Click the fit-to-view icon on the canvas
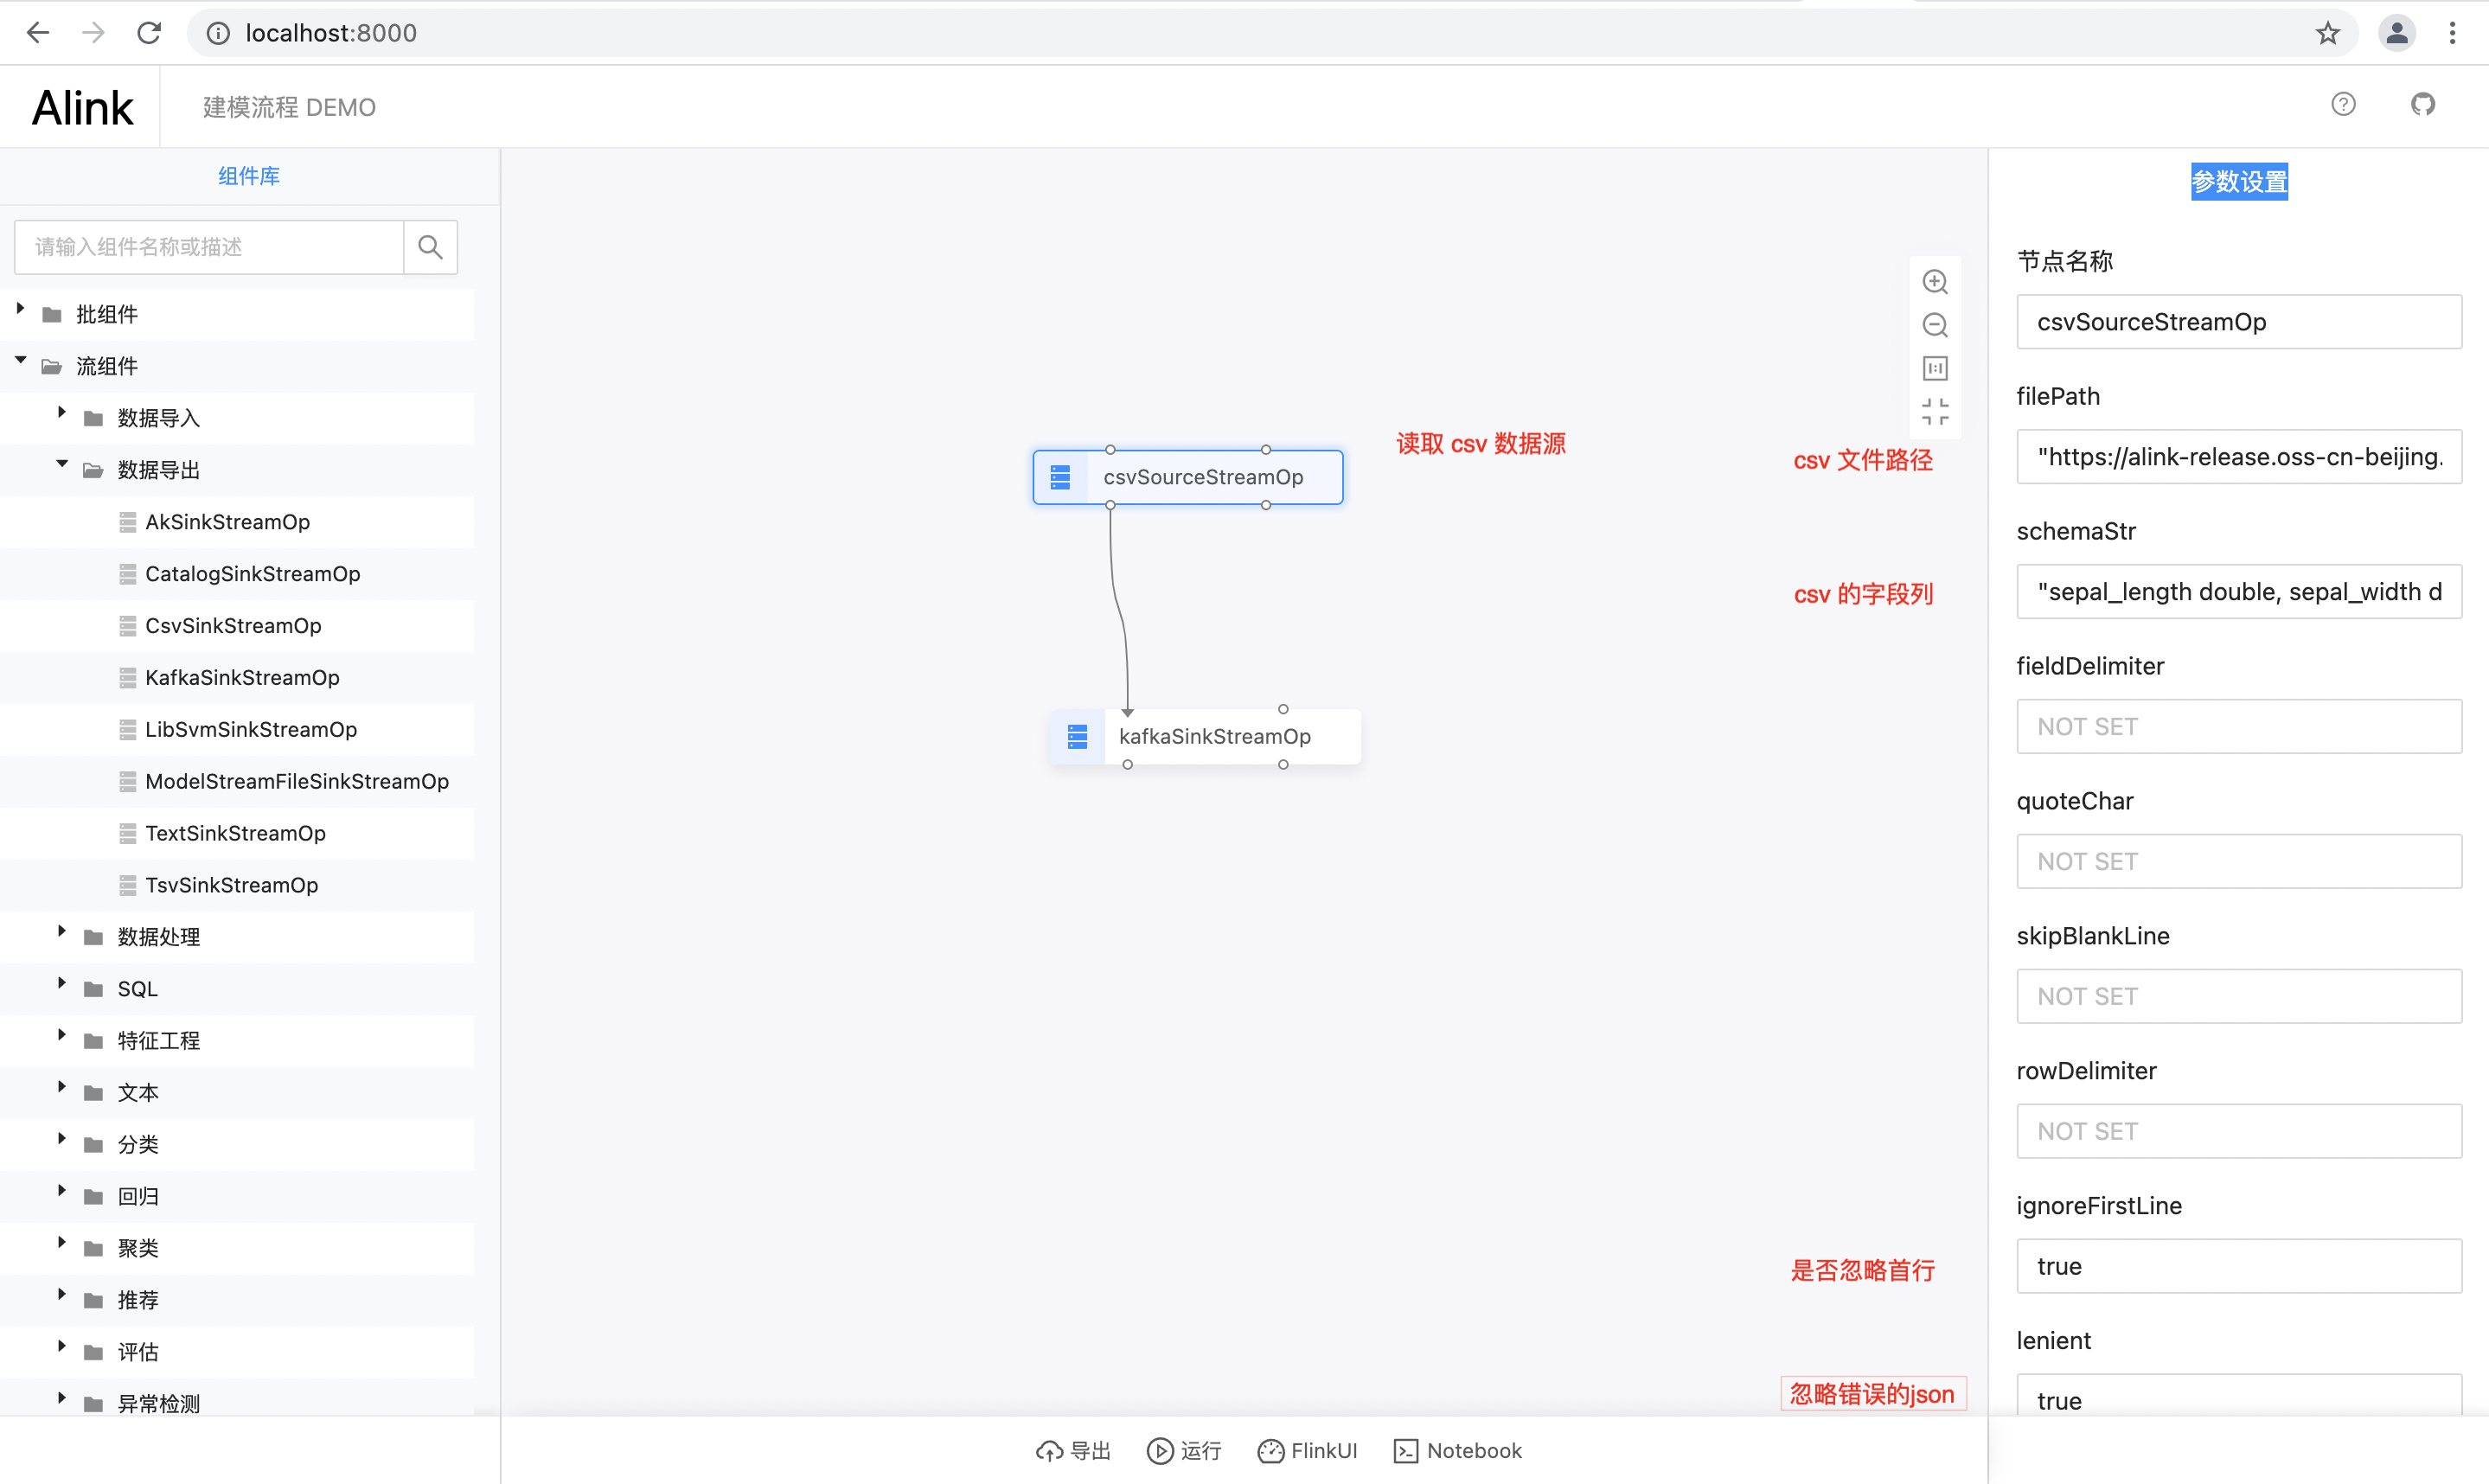 tap(1935, 411)
